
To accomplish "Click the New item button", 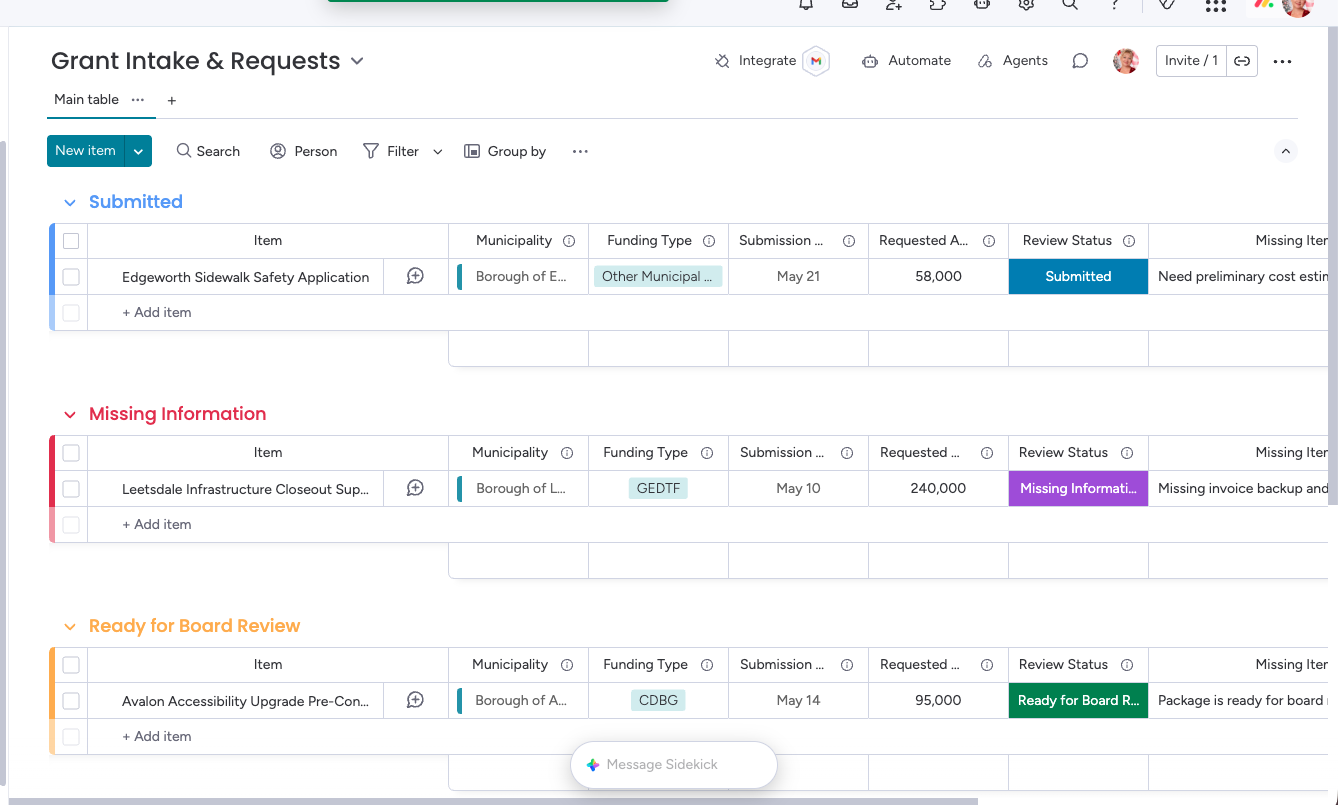I will (x=85, y=151).
